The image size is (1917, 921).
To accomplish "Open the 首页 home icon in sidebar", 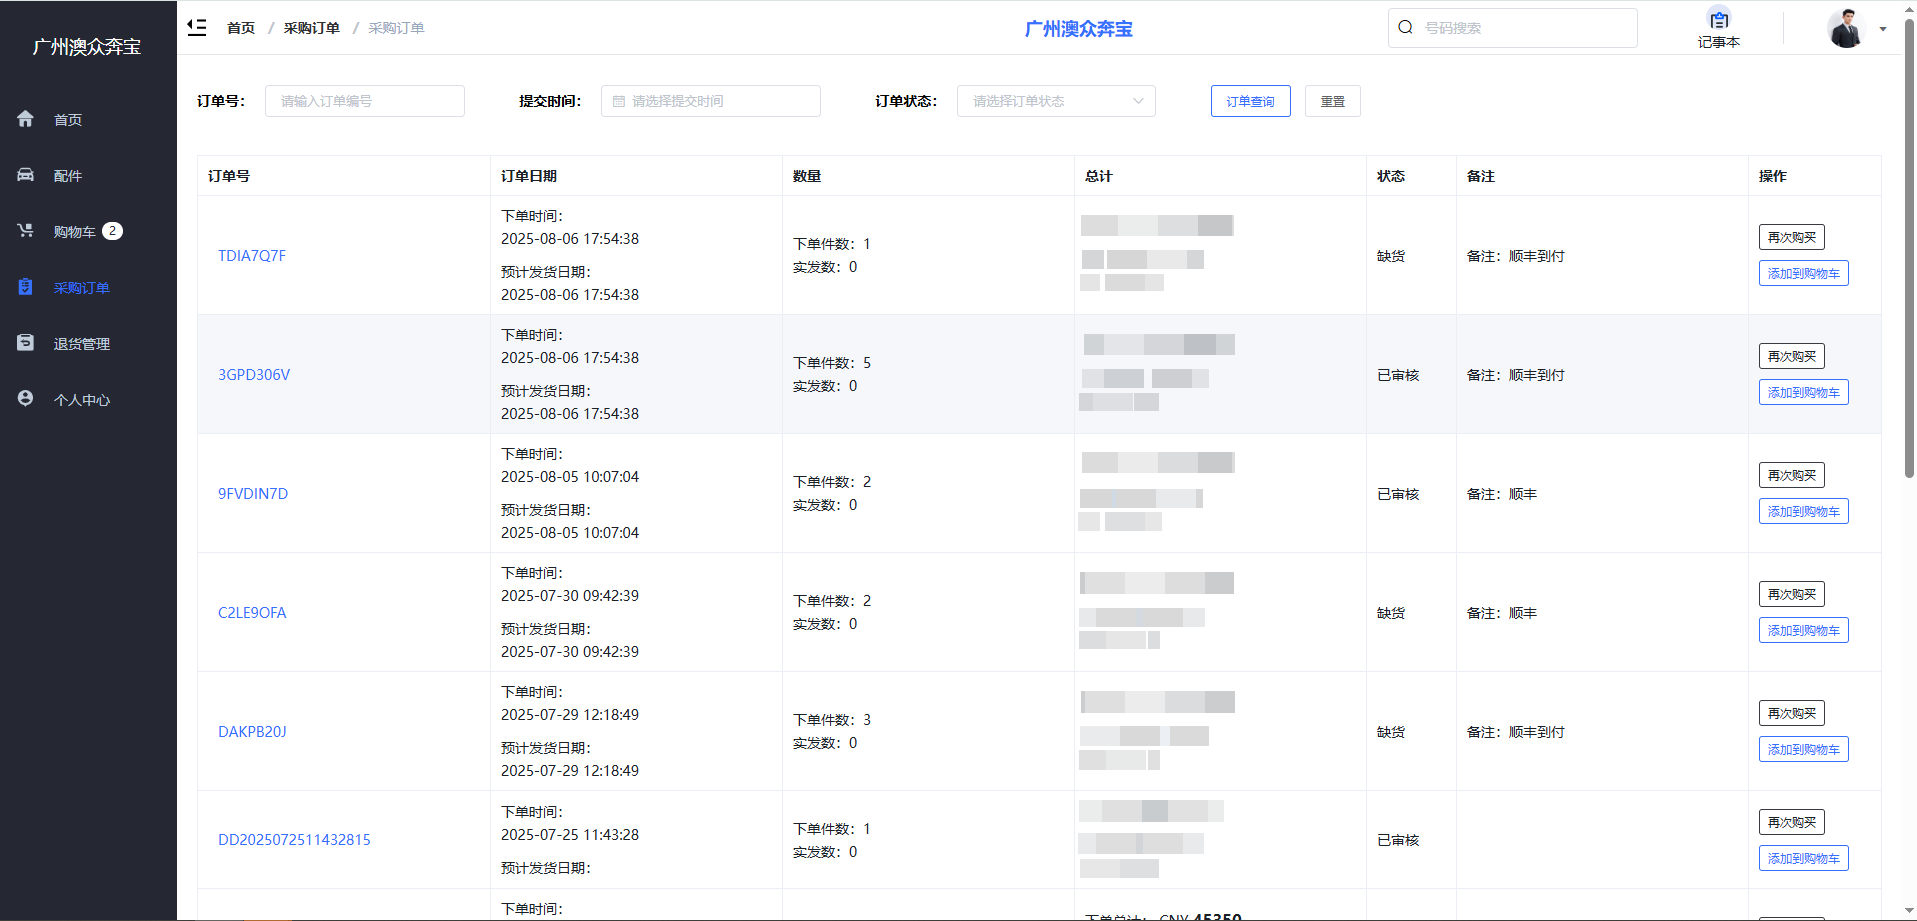I will pos(25,118).
